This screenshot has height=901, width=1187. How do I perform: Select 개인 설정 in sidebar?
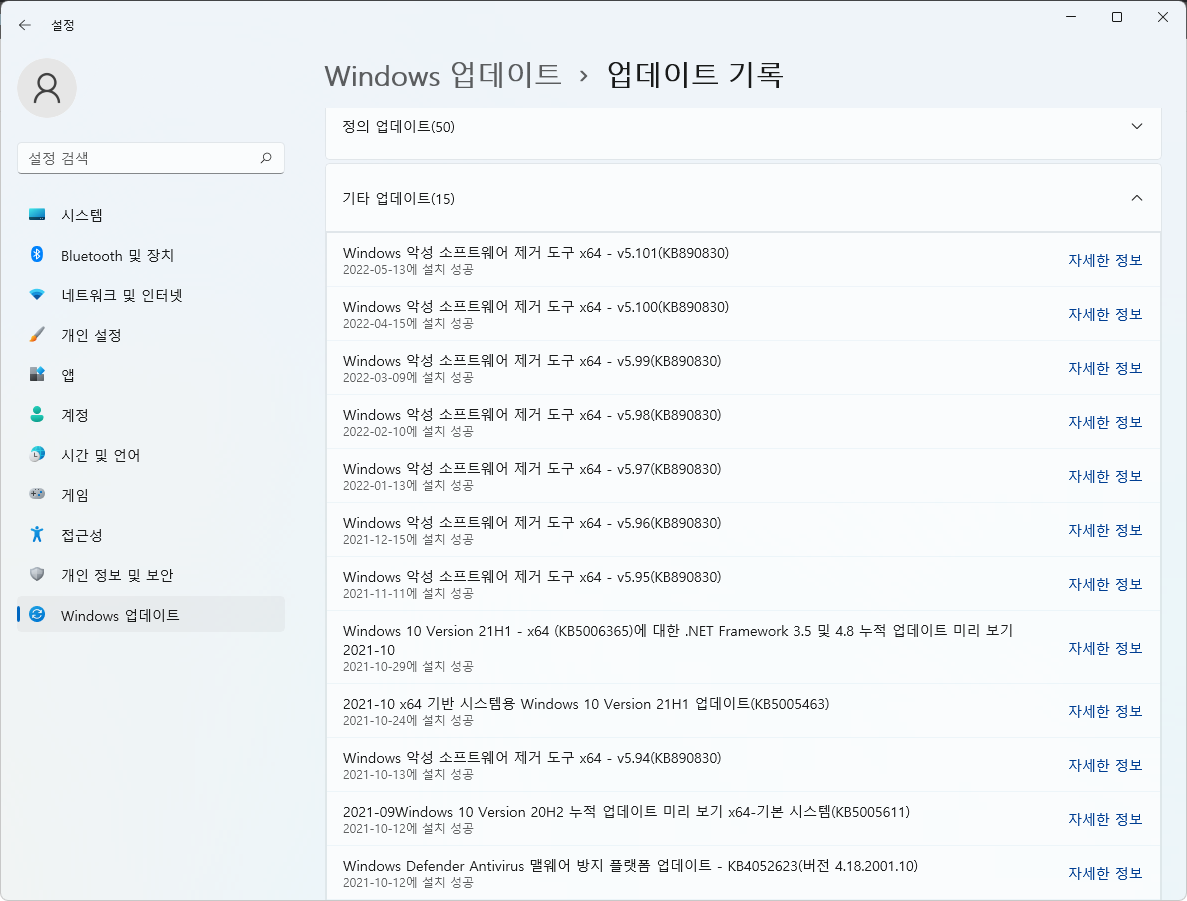click(151, 335)
